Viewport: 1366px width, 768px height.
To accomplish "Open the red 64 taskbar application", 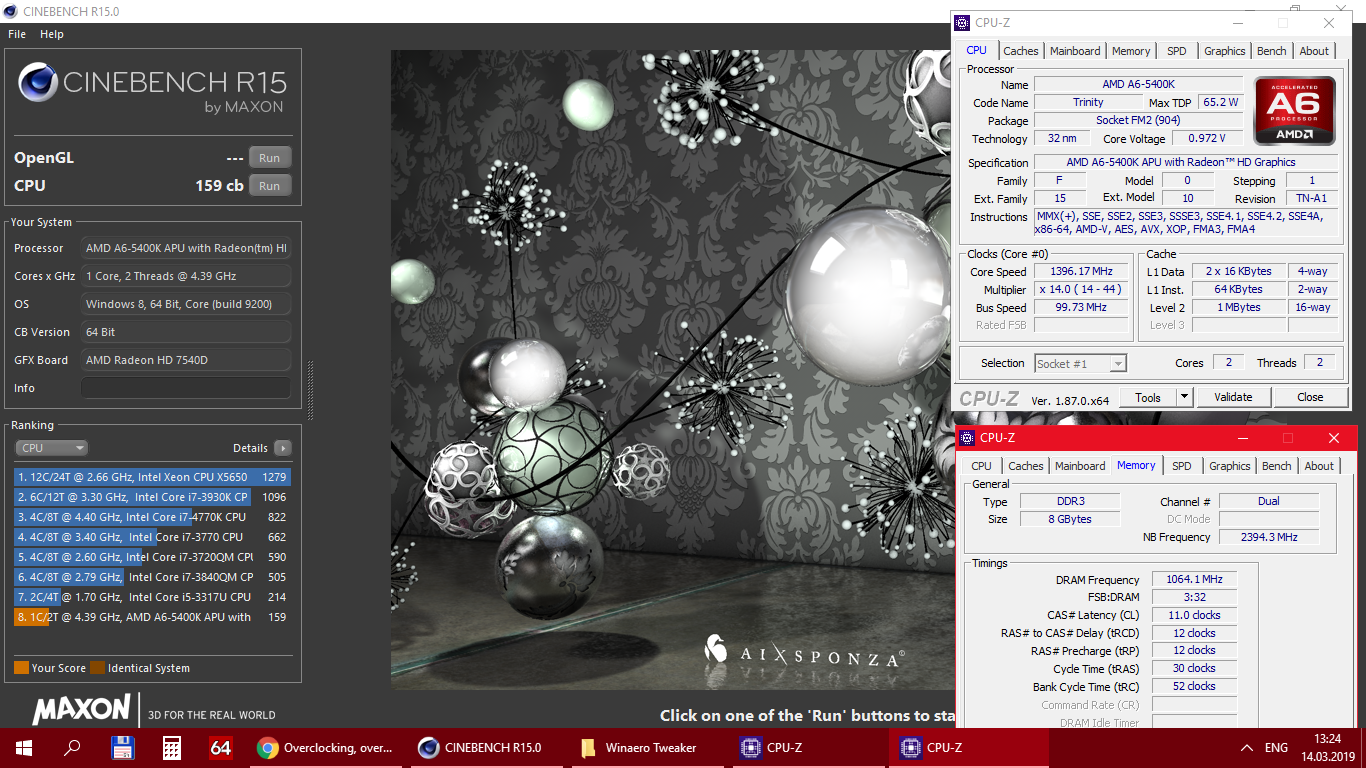I will [x=221, y=747].
